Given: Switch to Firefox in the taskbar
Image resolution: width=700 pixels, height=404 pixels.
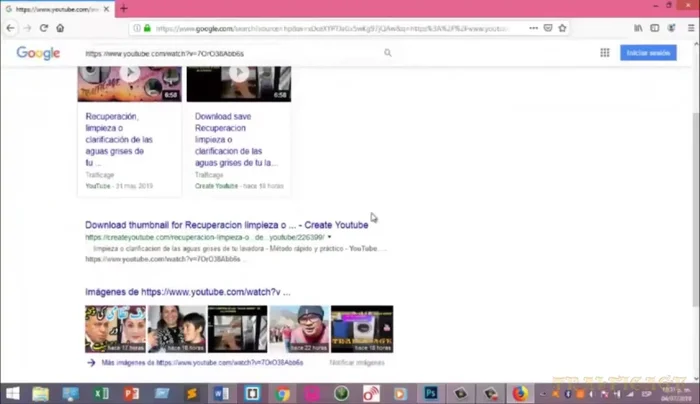Looking at the screenshot, I should point(520,393).
